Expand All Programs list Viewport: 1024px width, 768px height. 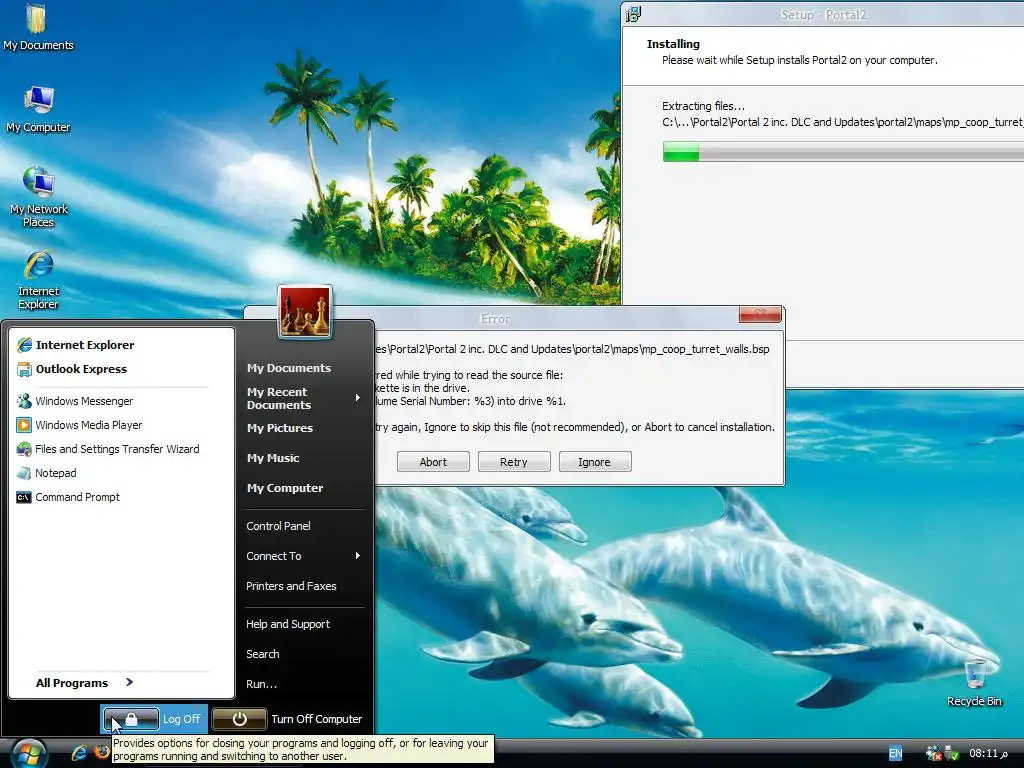85,682
